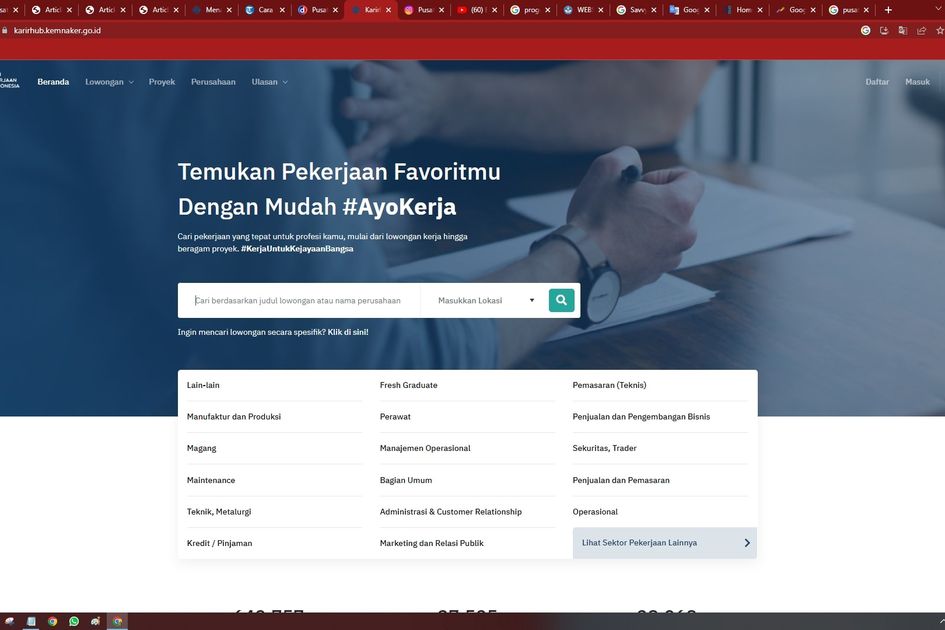Select the Magang job category
The image size is (945, 630).
(x=202, y=448)
